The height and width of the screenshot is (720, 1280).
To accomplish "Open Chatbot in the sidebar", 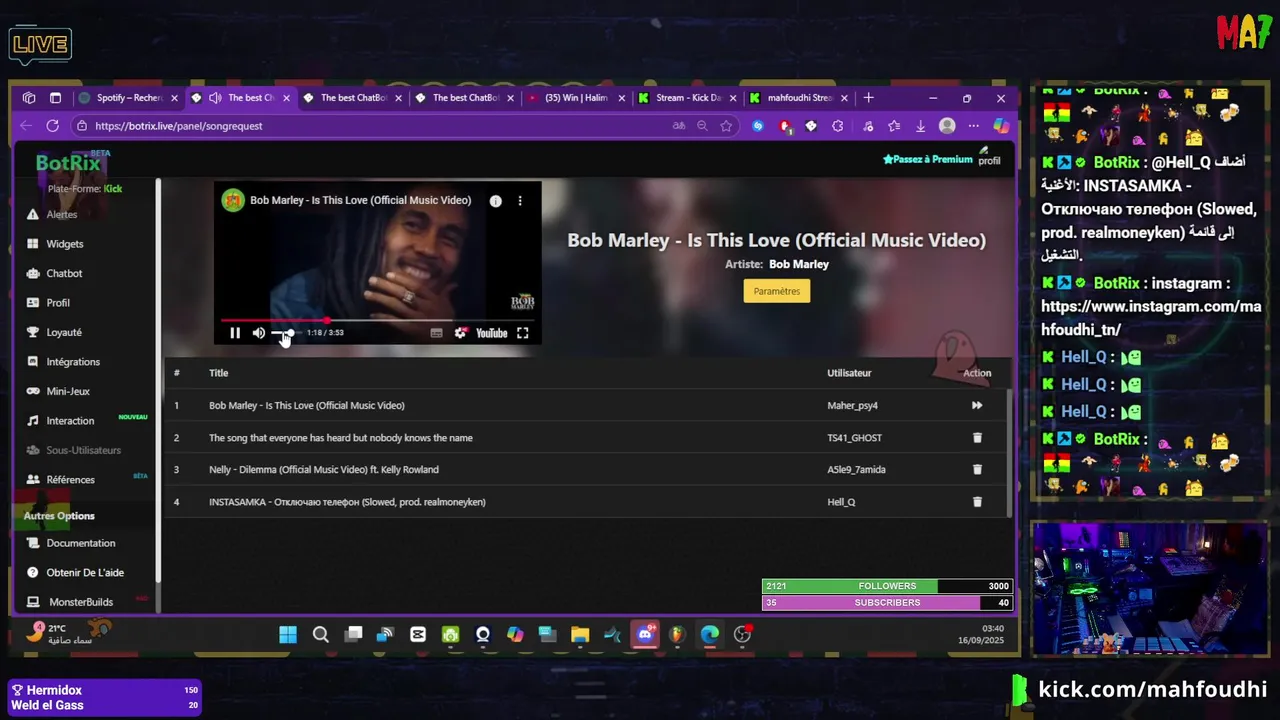I will (x=64, y=273).
